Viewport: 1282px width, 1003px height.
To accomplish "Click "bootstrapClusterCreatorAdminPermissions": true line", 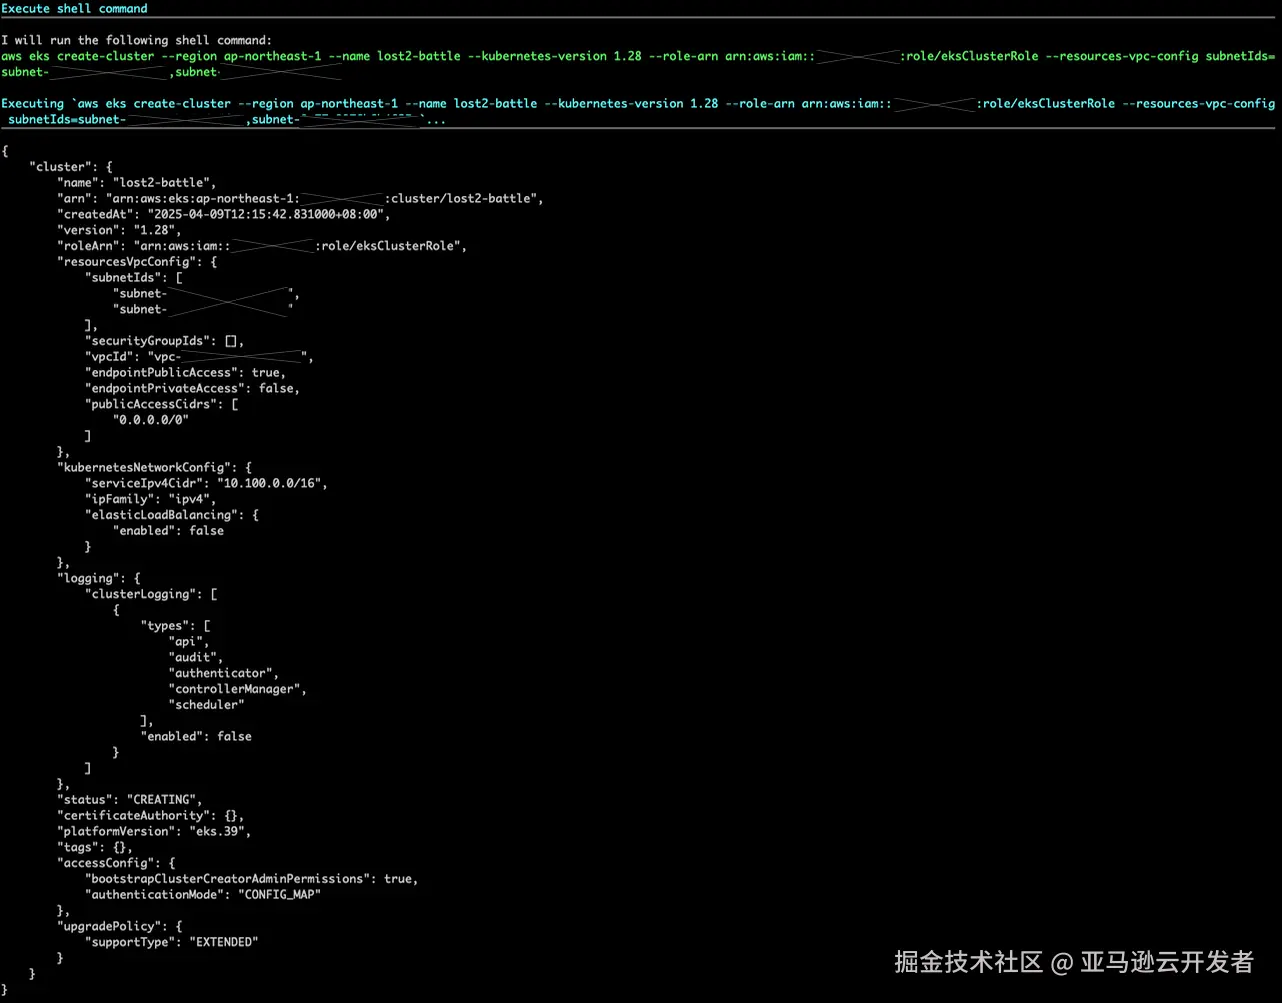I will (251, 879).
